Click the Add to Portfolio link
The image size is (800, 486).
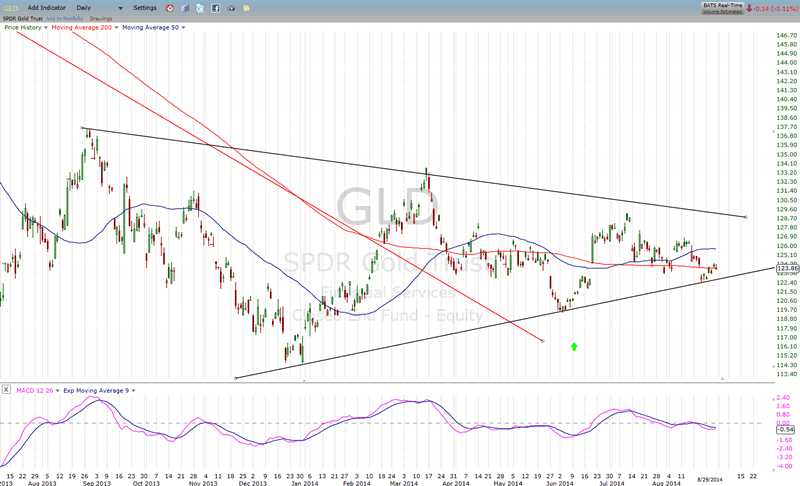pos(64,18)
